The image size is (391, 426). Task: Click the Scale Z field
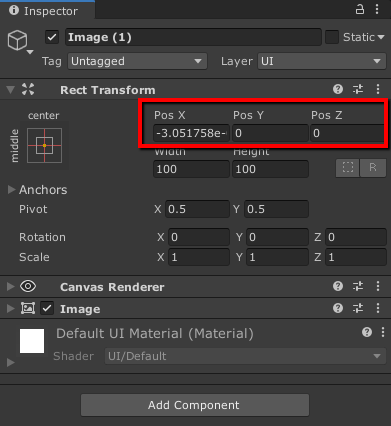(356, 257)
